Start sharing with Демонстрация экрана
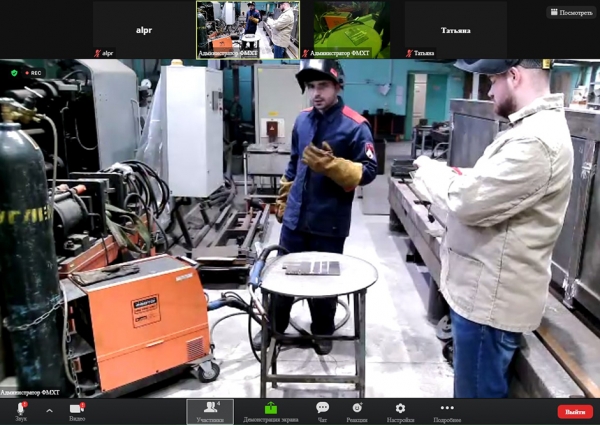The image size is (600, 425). pos(271,411)
